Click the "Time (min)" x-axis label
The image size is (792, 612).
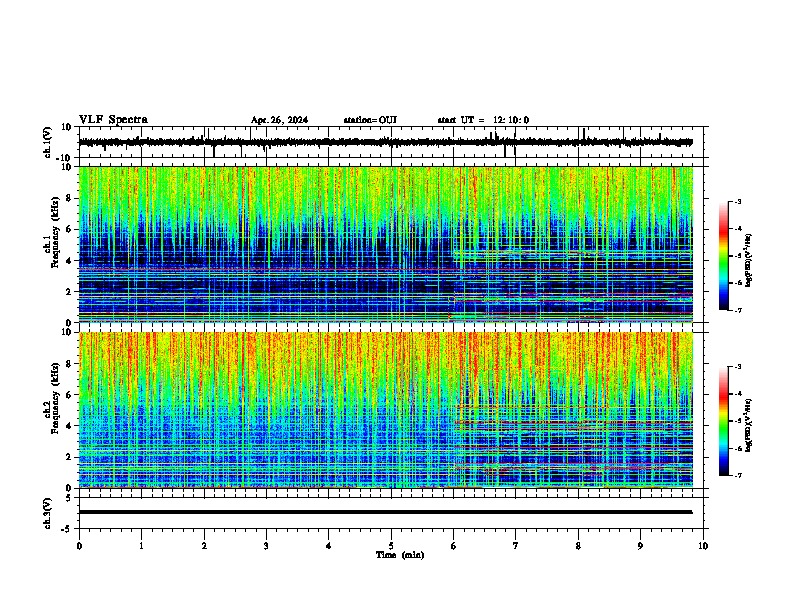coord(400,555)
